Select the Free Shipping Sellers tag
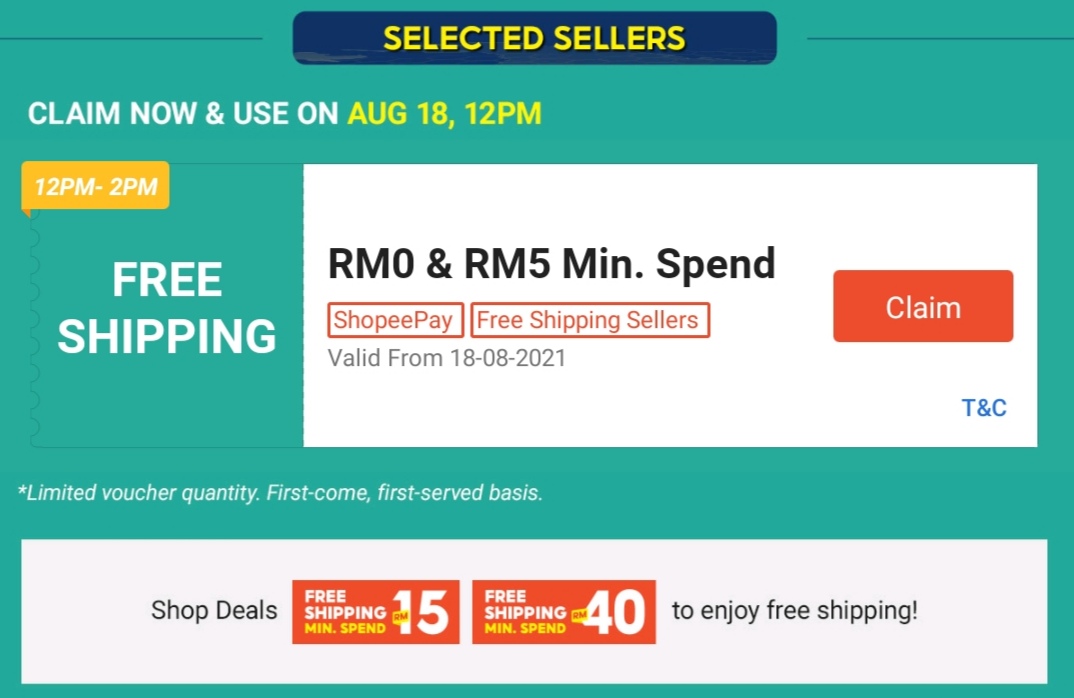This screenshot has height=698, width=1074. coord(589,321)
